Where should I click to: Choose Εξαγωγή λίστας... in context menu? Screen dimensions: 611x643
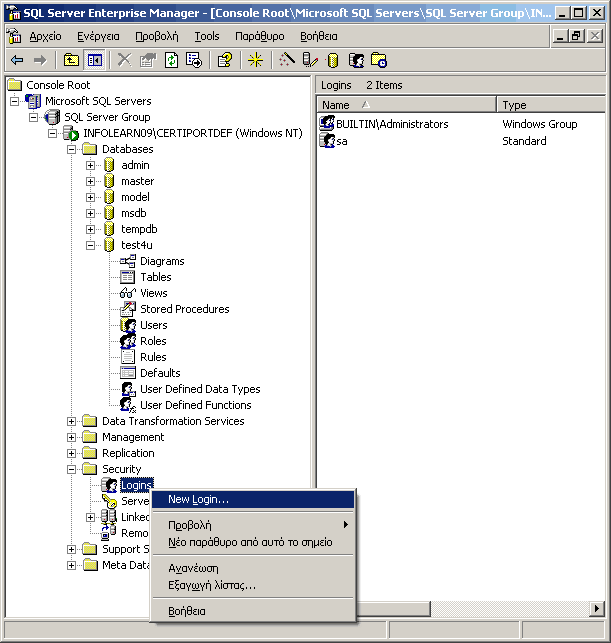point(253,585)
